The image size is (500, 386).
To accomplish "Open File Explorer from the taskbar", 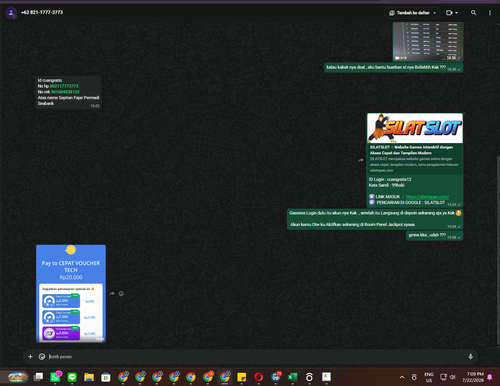I will 89,377.
